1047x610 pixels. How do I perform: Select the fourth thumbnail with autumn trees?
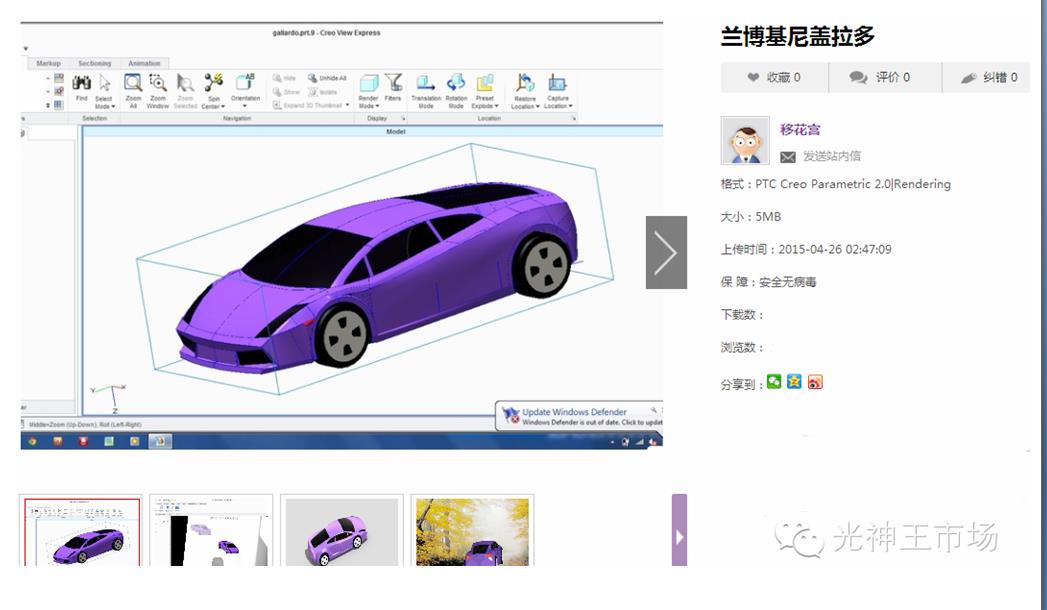pos(472,531)
